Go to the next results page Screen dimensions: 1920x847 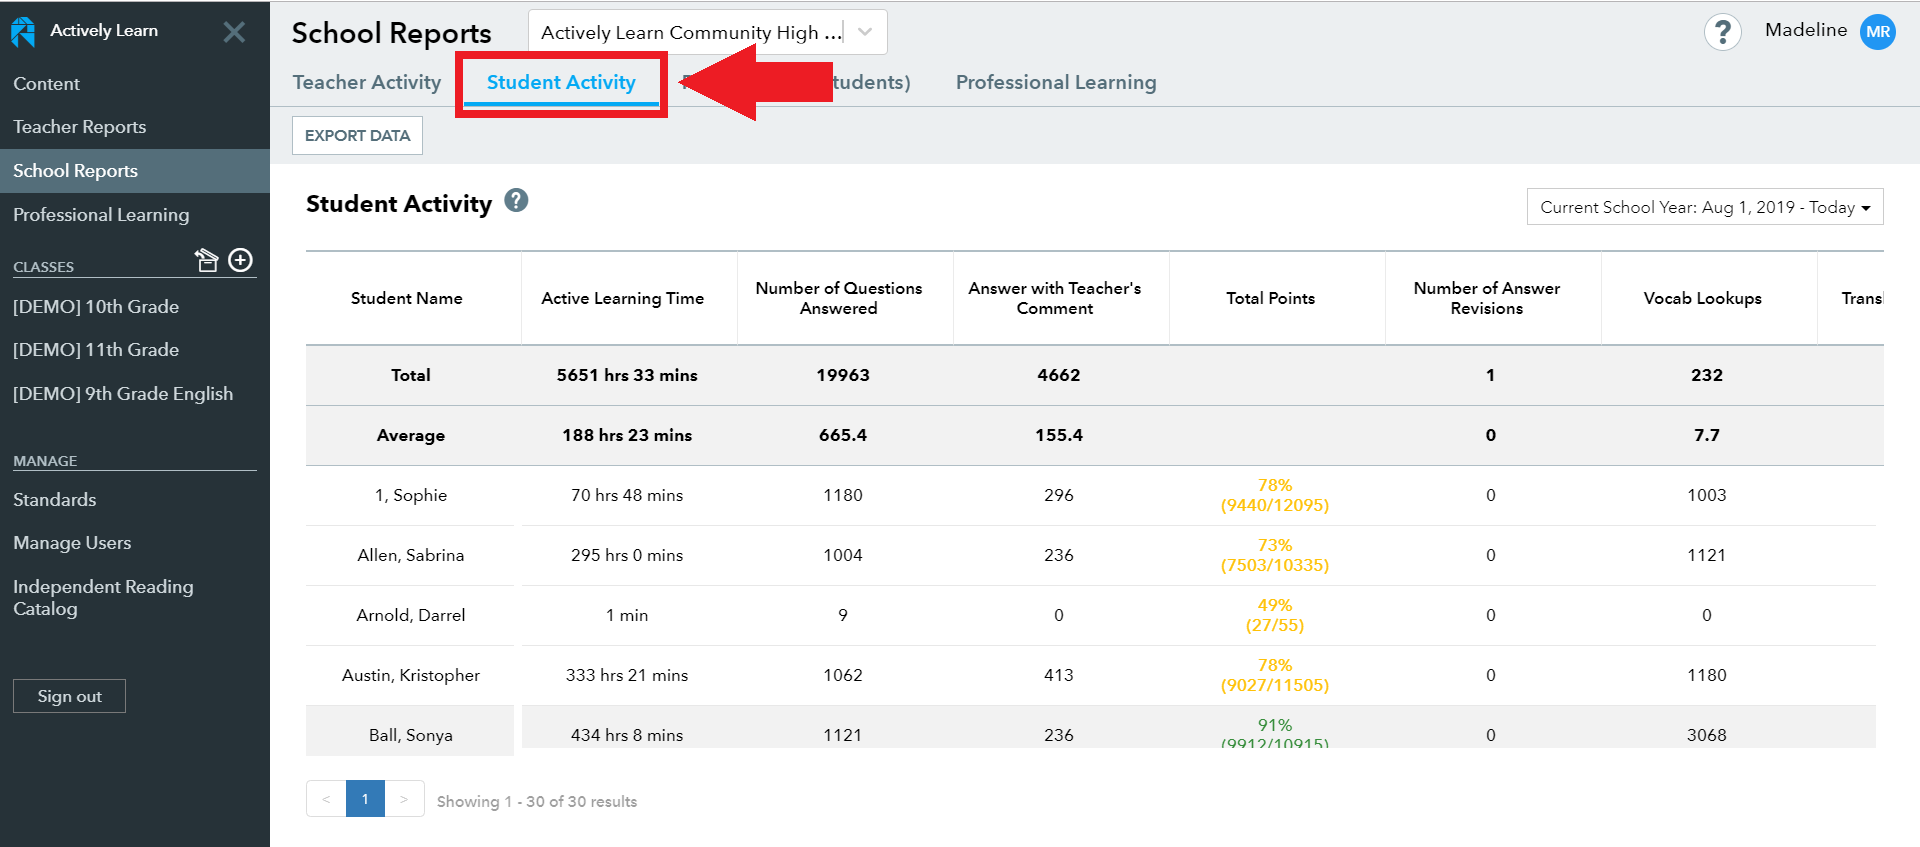pos(404,799)
